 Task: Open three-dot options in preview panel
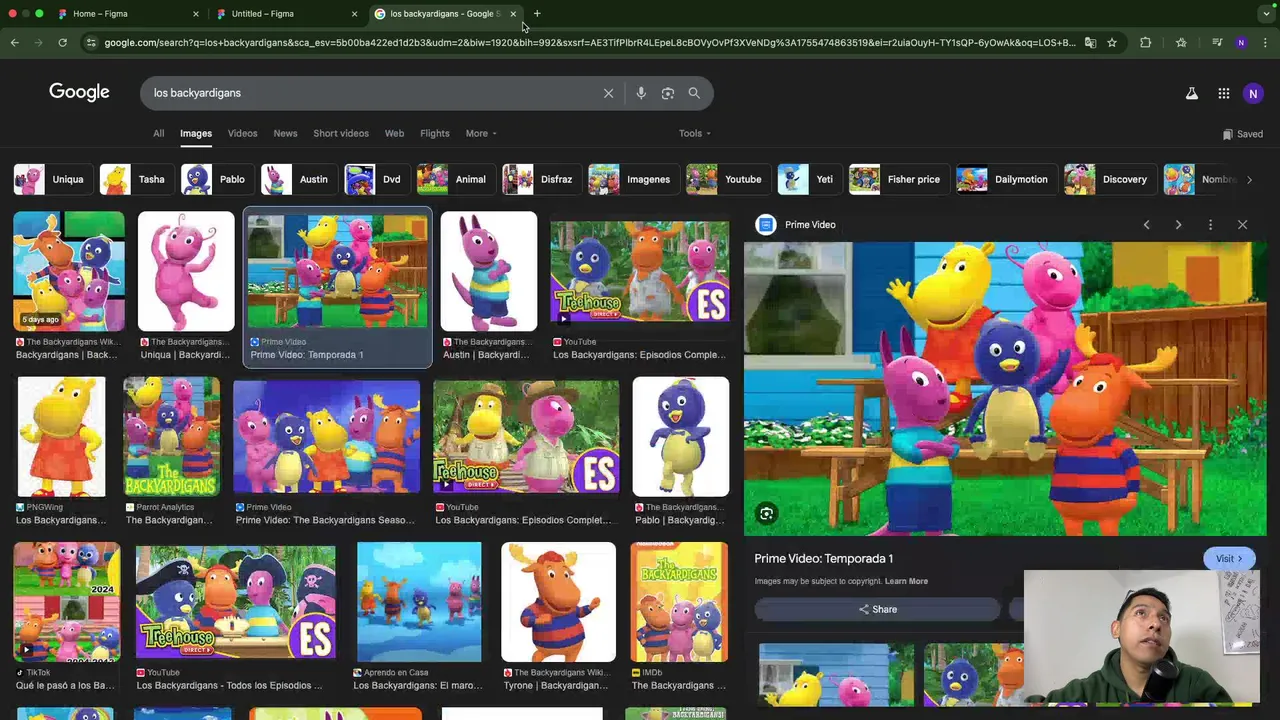point(1210,225)
